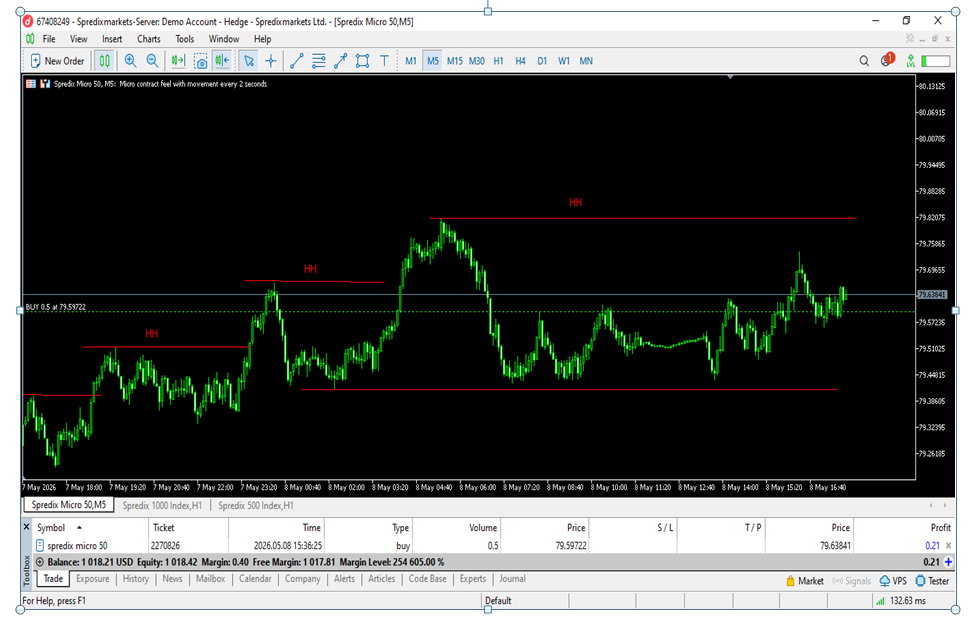969x623 pixels.
Task: Sort positions by Profit column
Action: click(903, 528)
